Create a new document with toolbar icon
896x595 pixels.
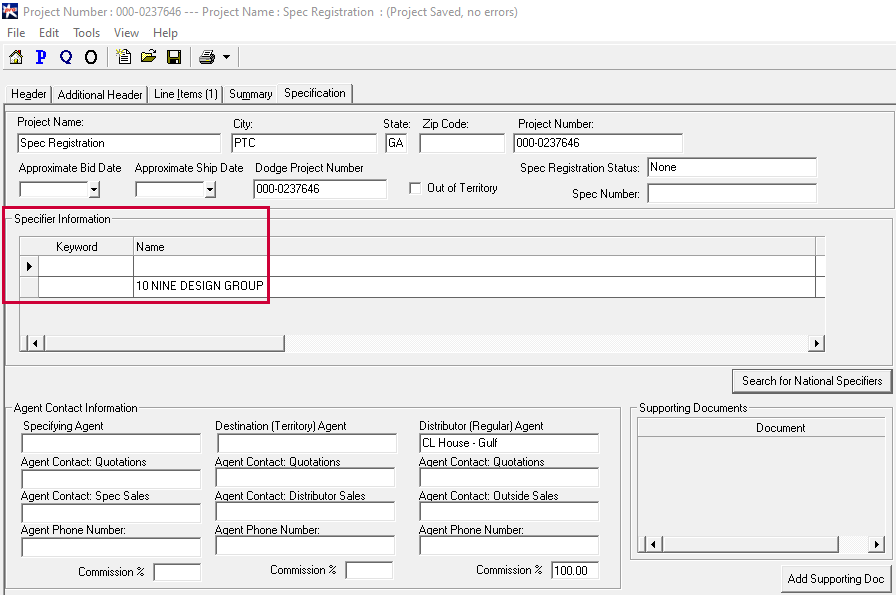[124, 57]
